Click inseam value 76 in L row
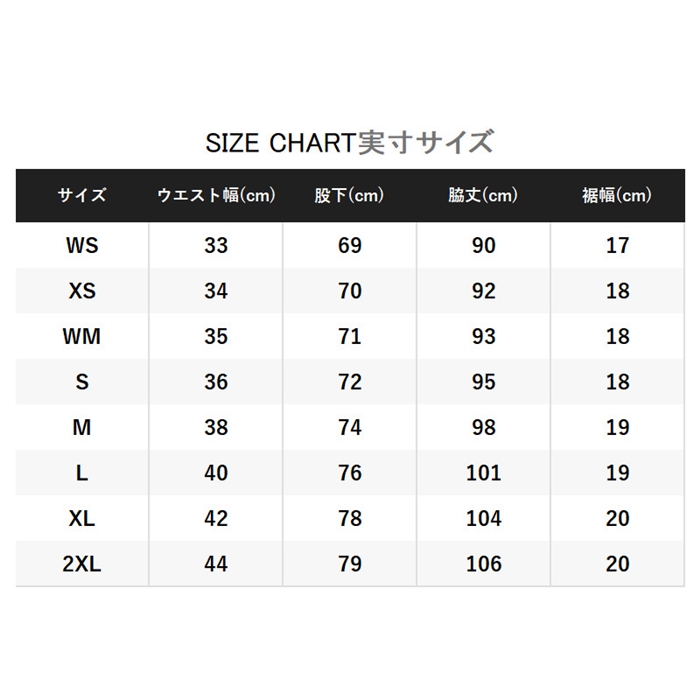 [x=349, y=473]
